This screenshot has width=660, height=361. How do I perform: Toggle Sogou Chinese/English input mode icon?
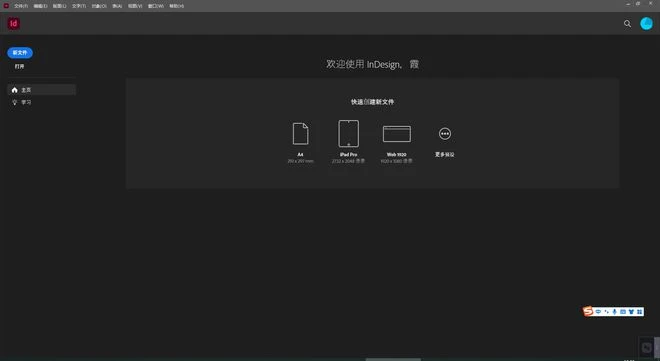(598, 312)
